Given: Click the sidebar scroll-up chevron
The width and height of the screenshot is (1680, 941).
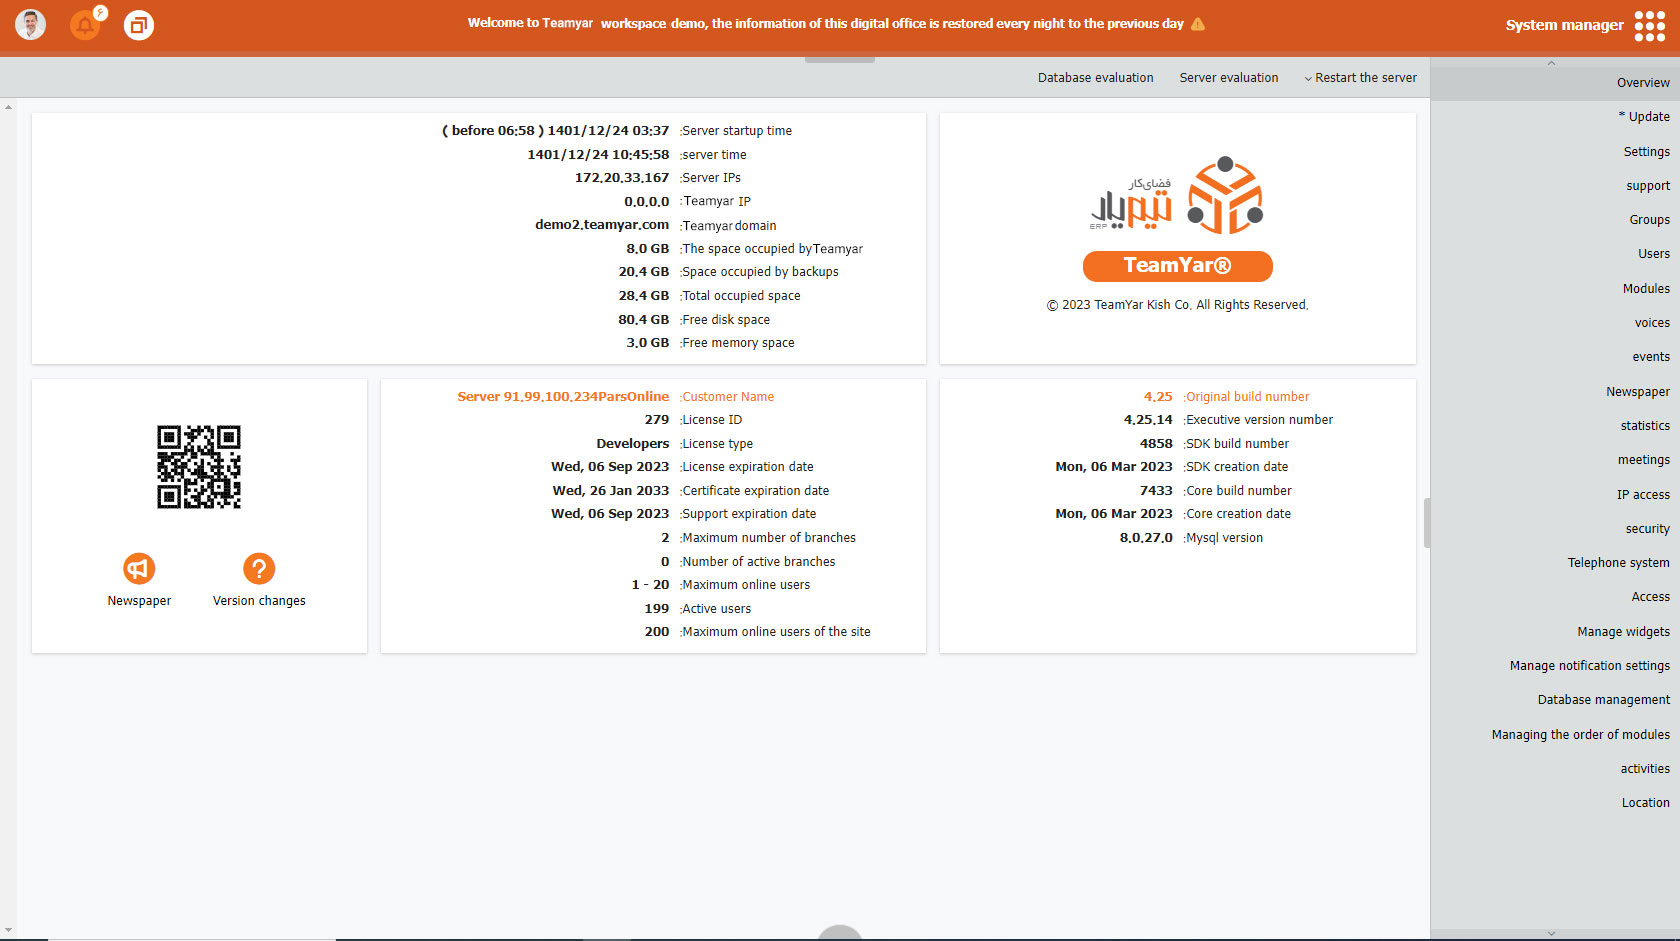Looking at the screenshot, I should pos(1551,63).
